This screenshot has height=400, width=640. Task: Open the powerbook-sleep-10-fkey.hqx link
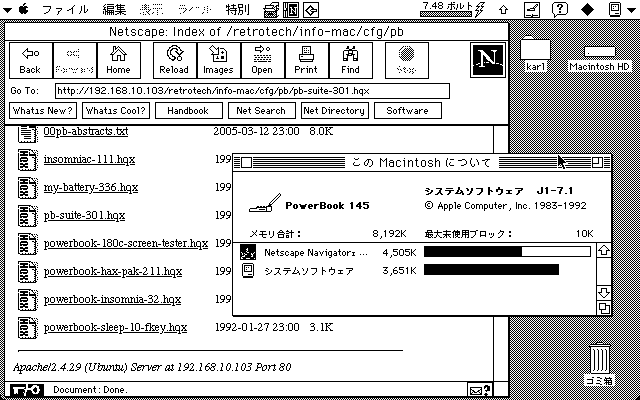(x=116, y=328)
